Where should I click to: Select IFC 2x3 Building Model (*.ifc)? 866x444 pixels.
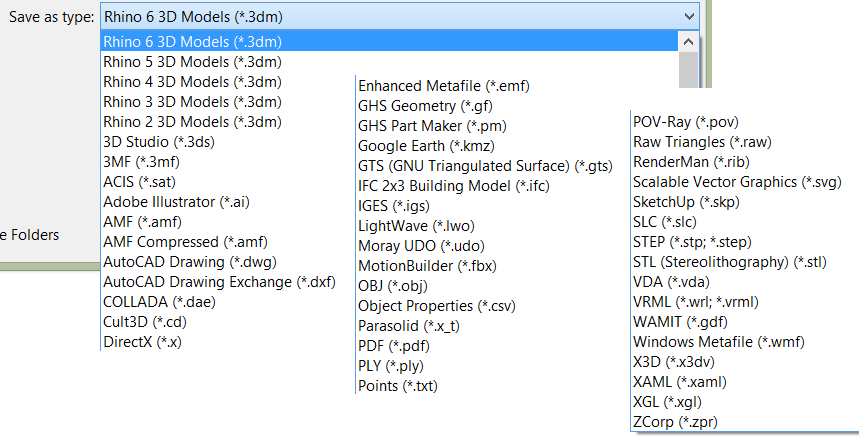coord(453,186)
